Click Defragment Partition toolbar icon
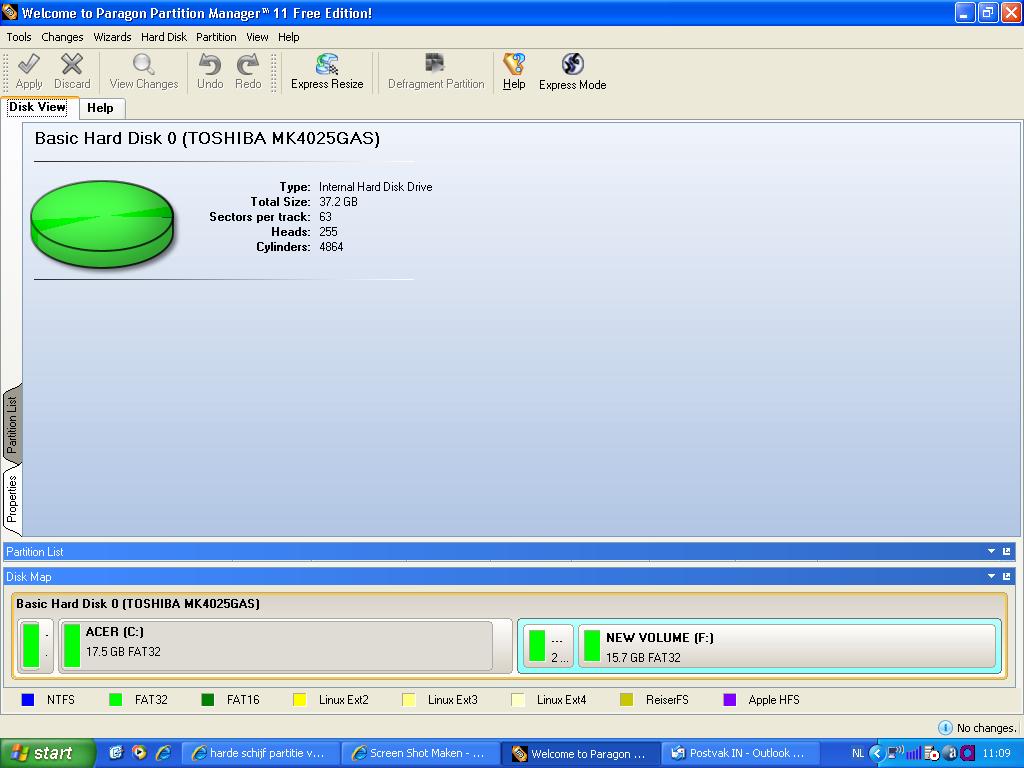 point(435,64)
